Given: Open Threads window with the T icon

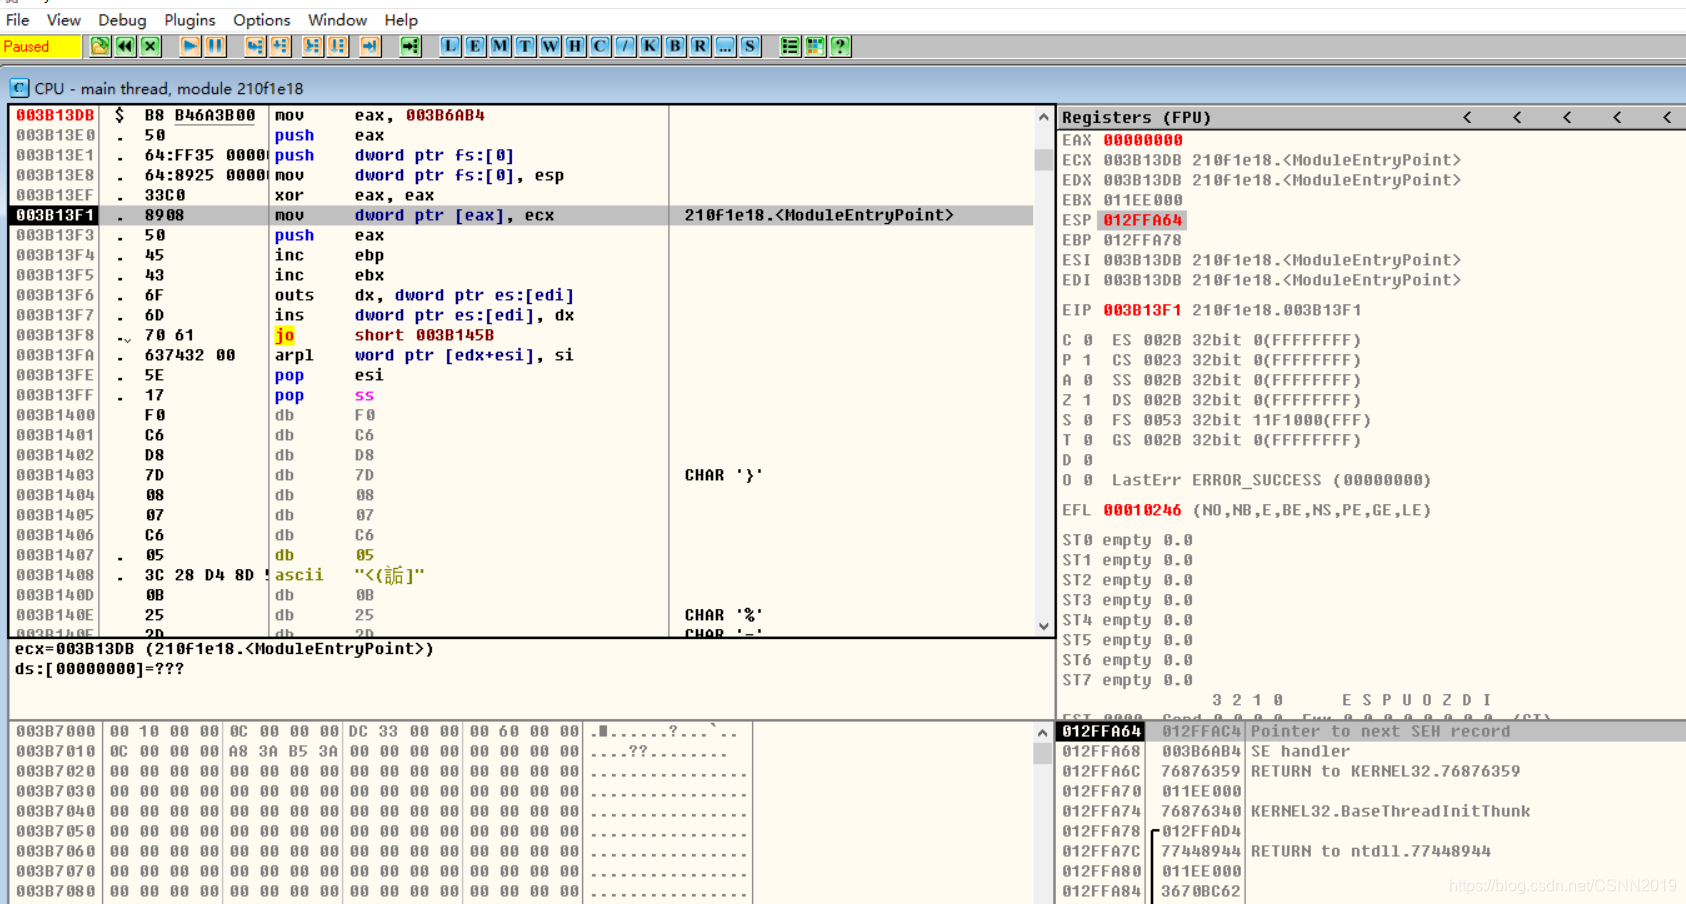Looking at the screenshot, I should point(525,46).
